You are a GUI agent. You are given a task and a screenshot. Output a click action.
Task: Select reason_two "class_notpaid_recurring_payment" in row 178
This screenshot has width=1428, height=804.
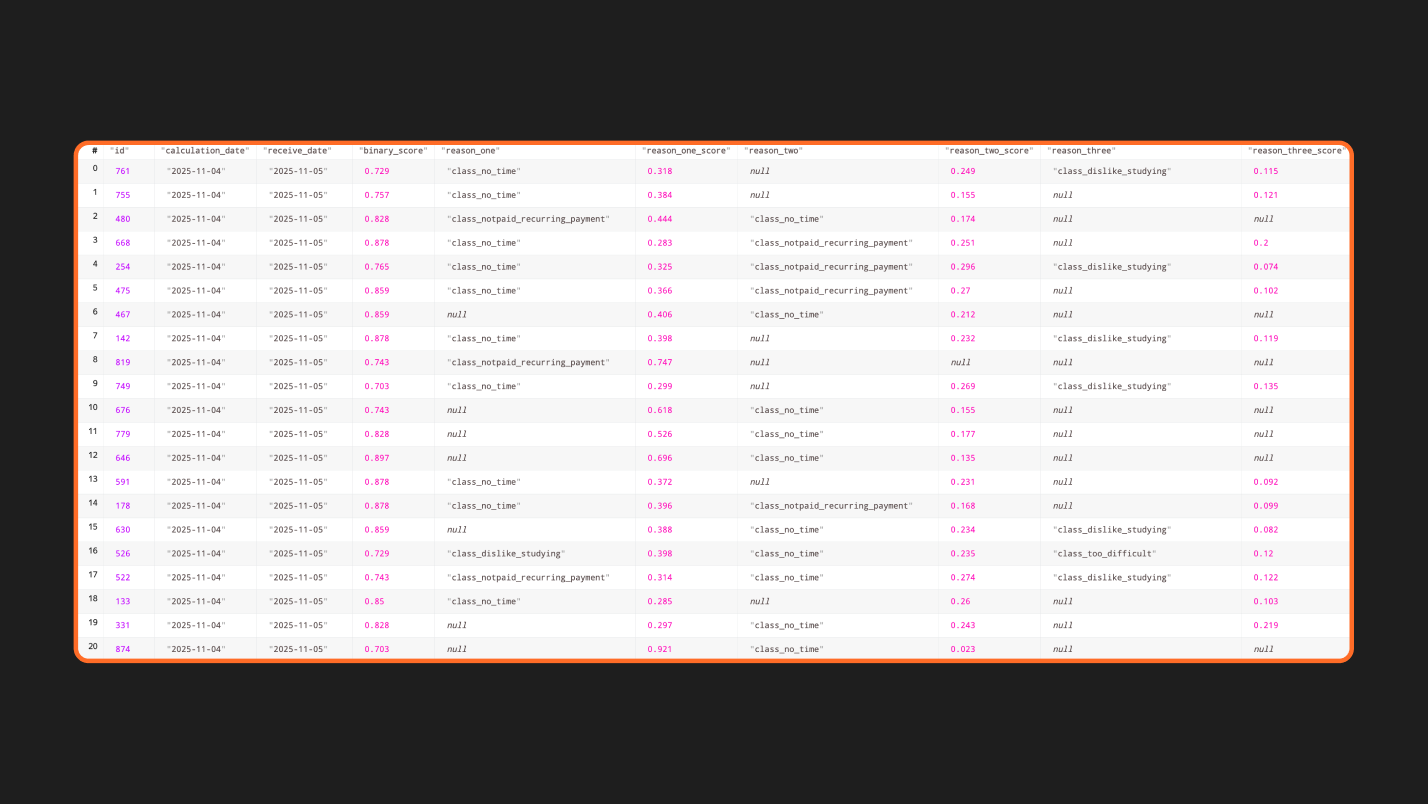click(x=831, y=506)
